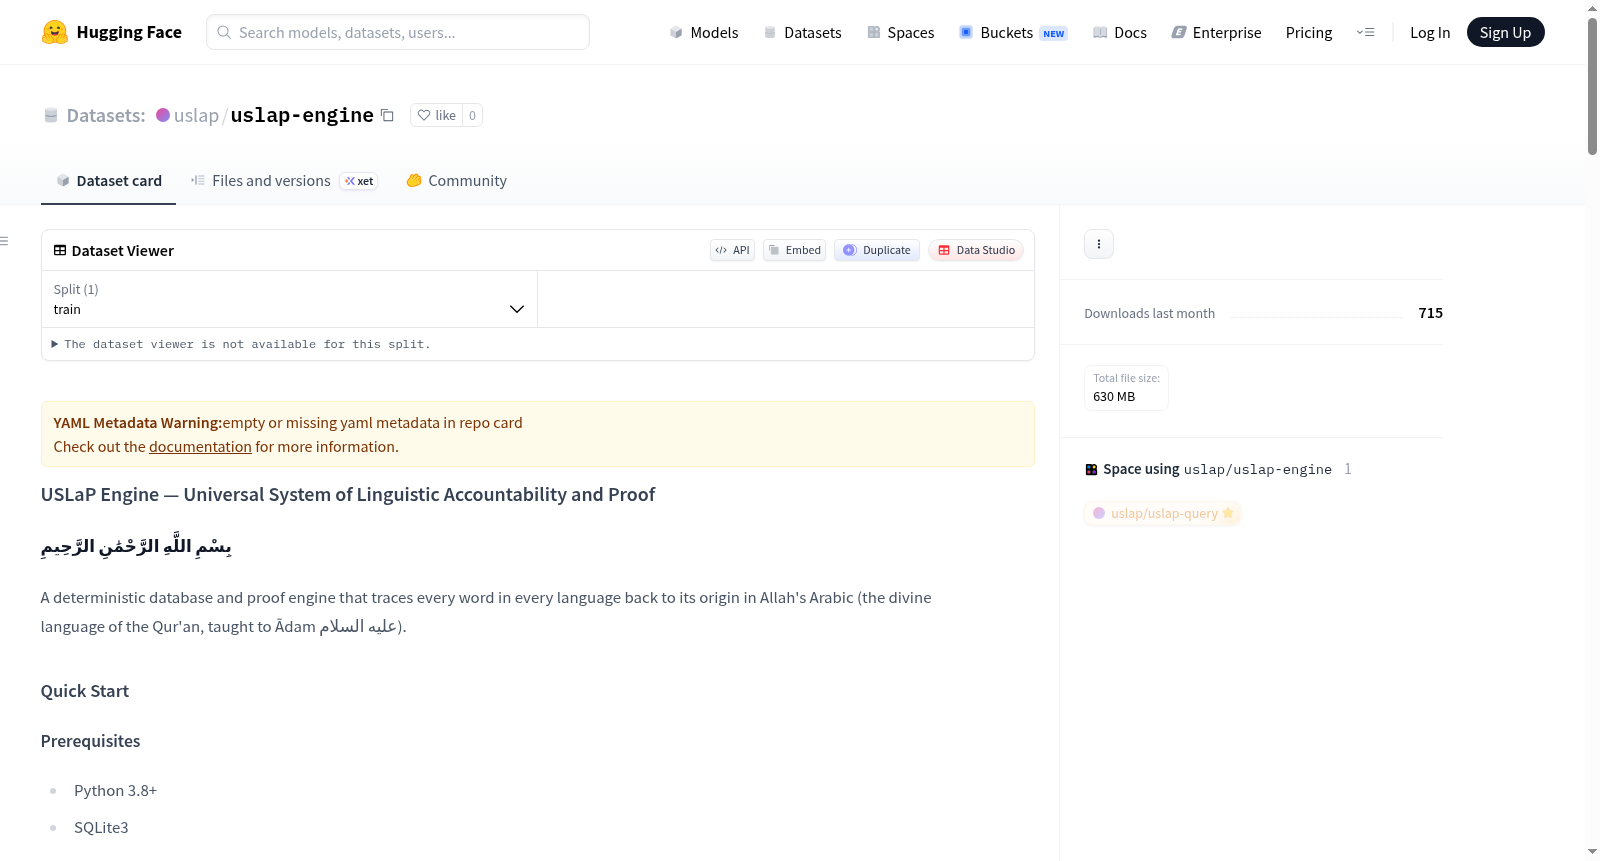Like the uslap-engine dataset
Screen dimensions: 1600x861
click(437, 115)
